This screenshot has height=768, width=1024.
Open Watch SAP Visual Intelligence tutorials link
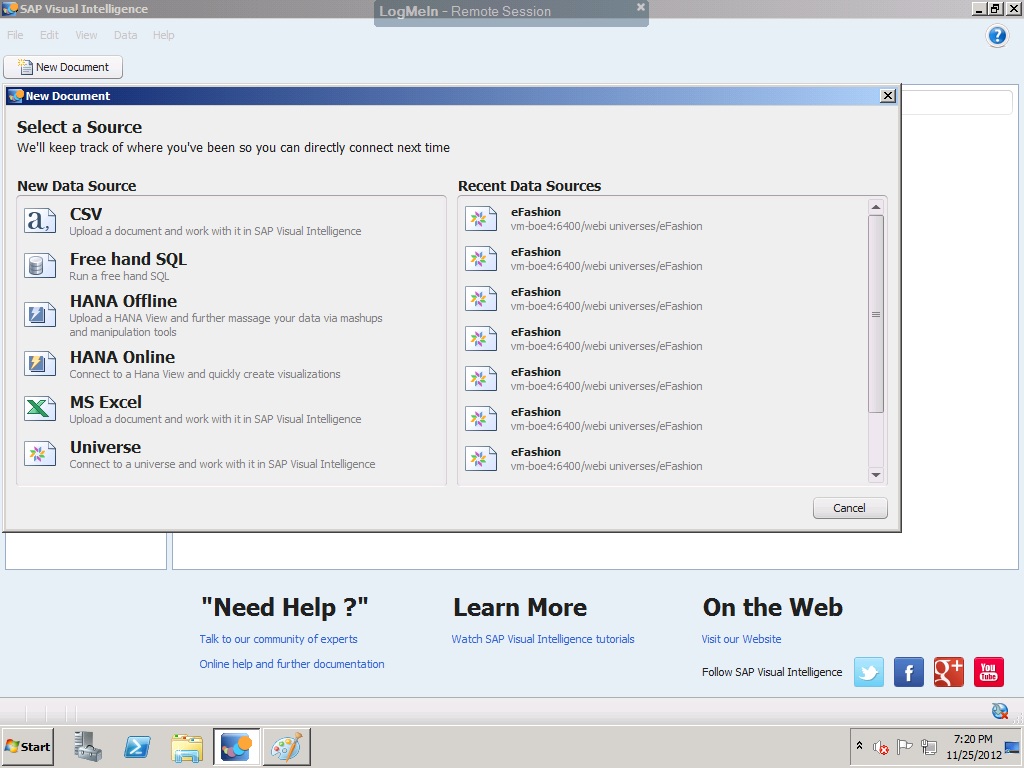pos(543,639)
